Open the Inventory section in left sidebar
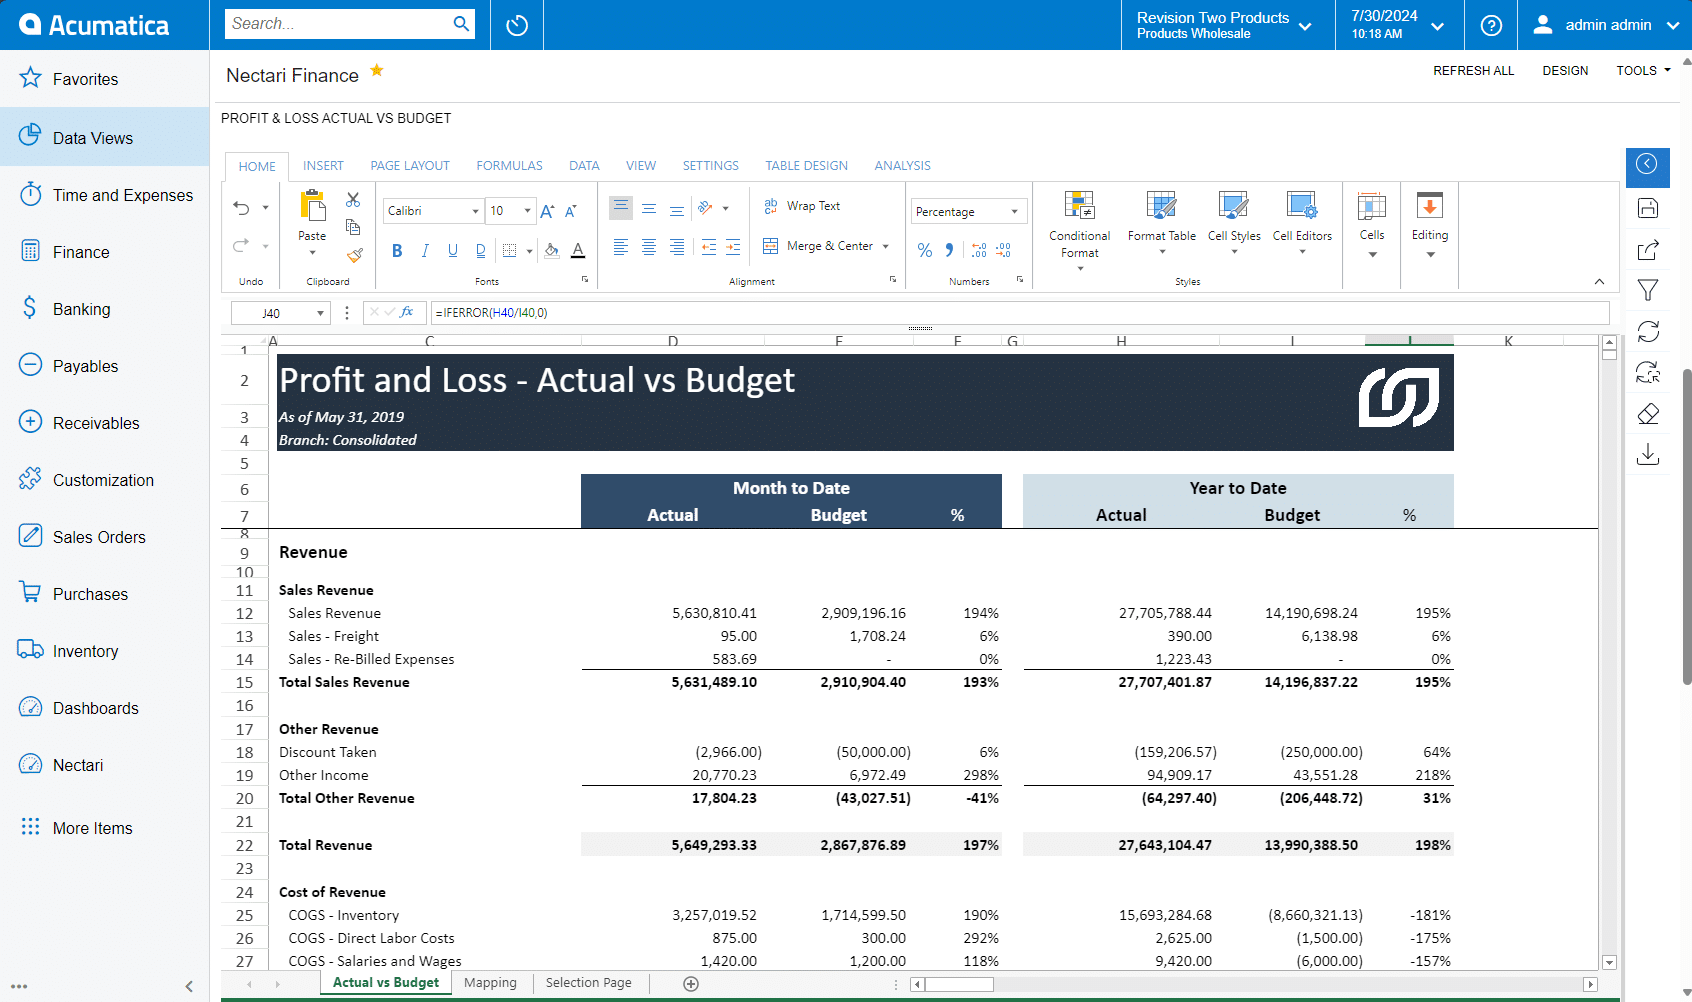 click(x=84, y=650)
